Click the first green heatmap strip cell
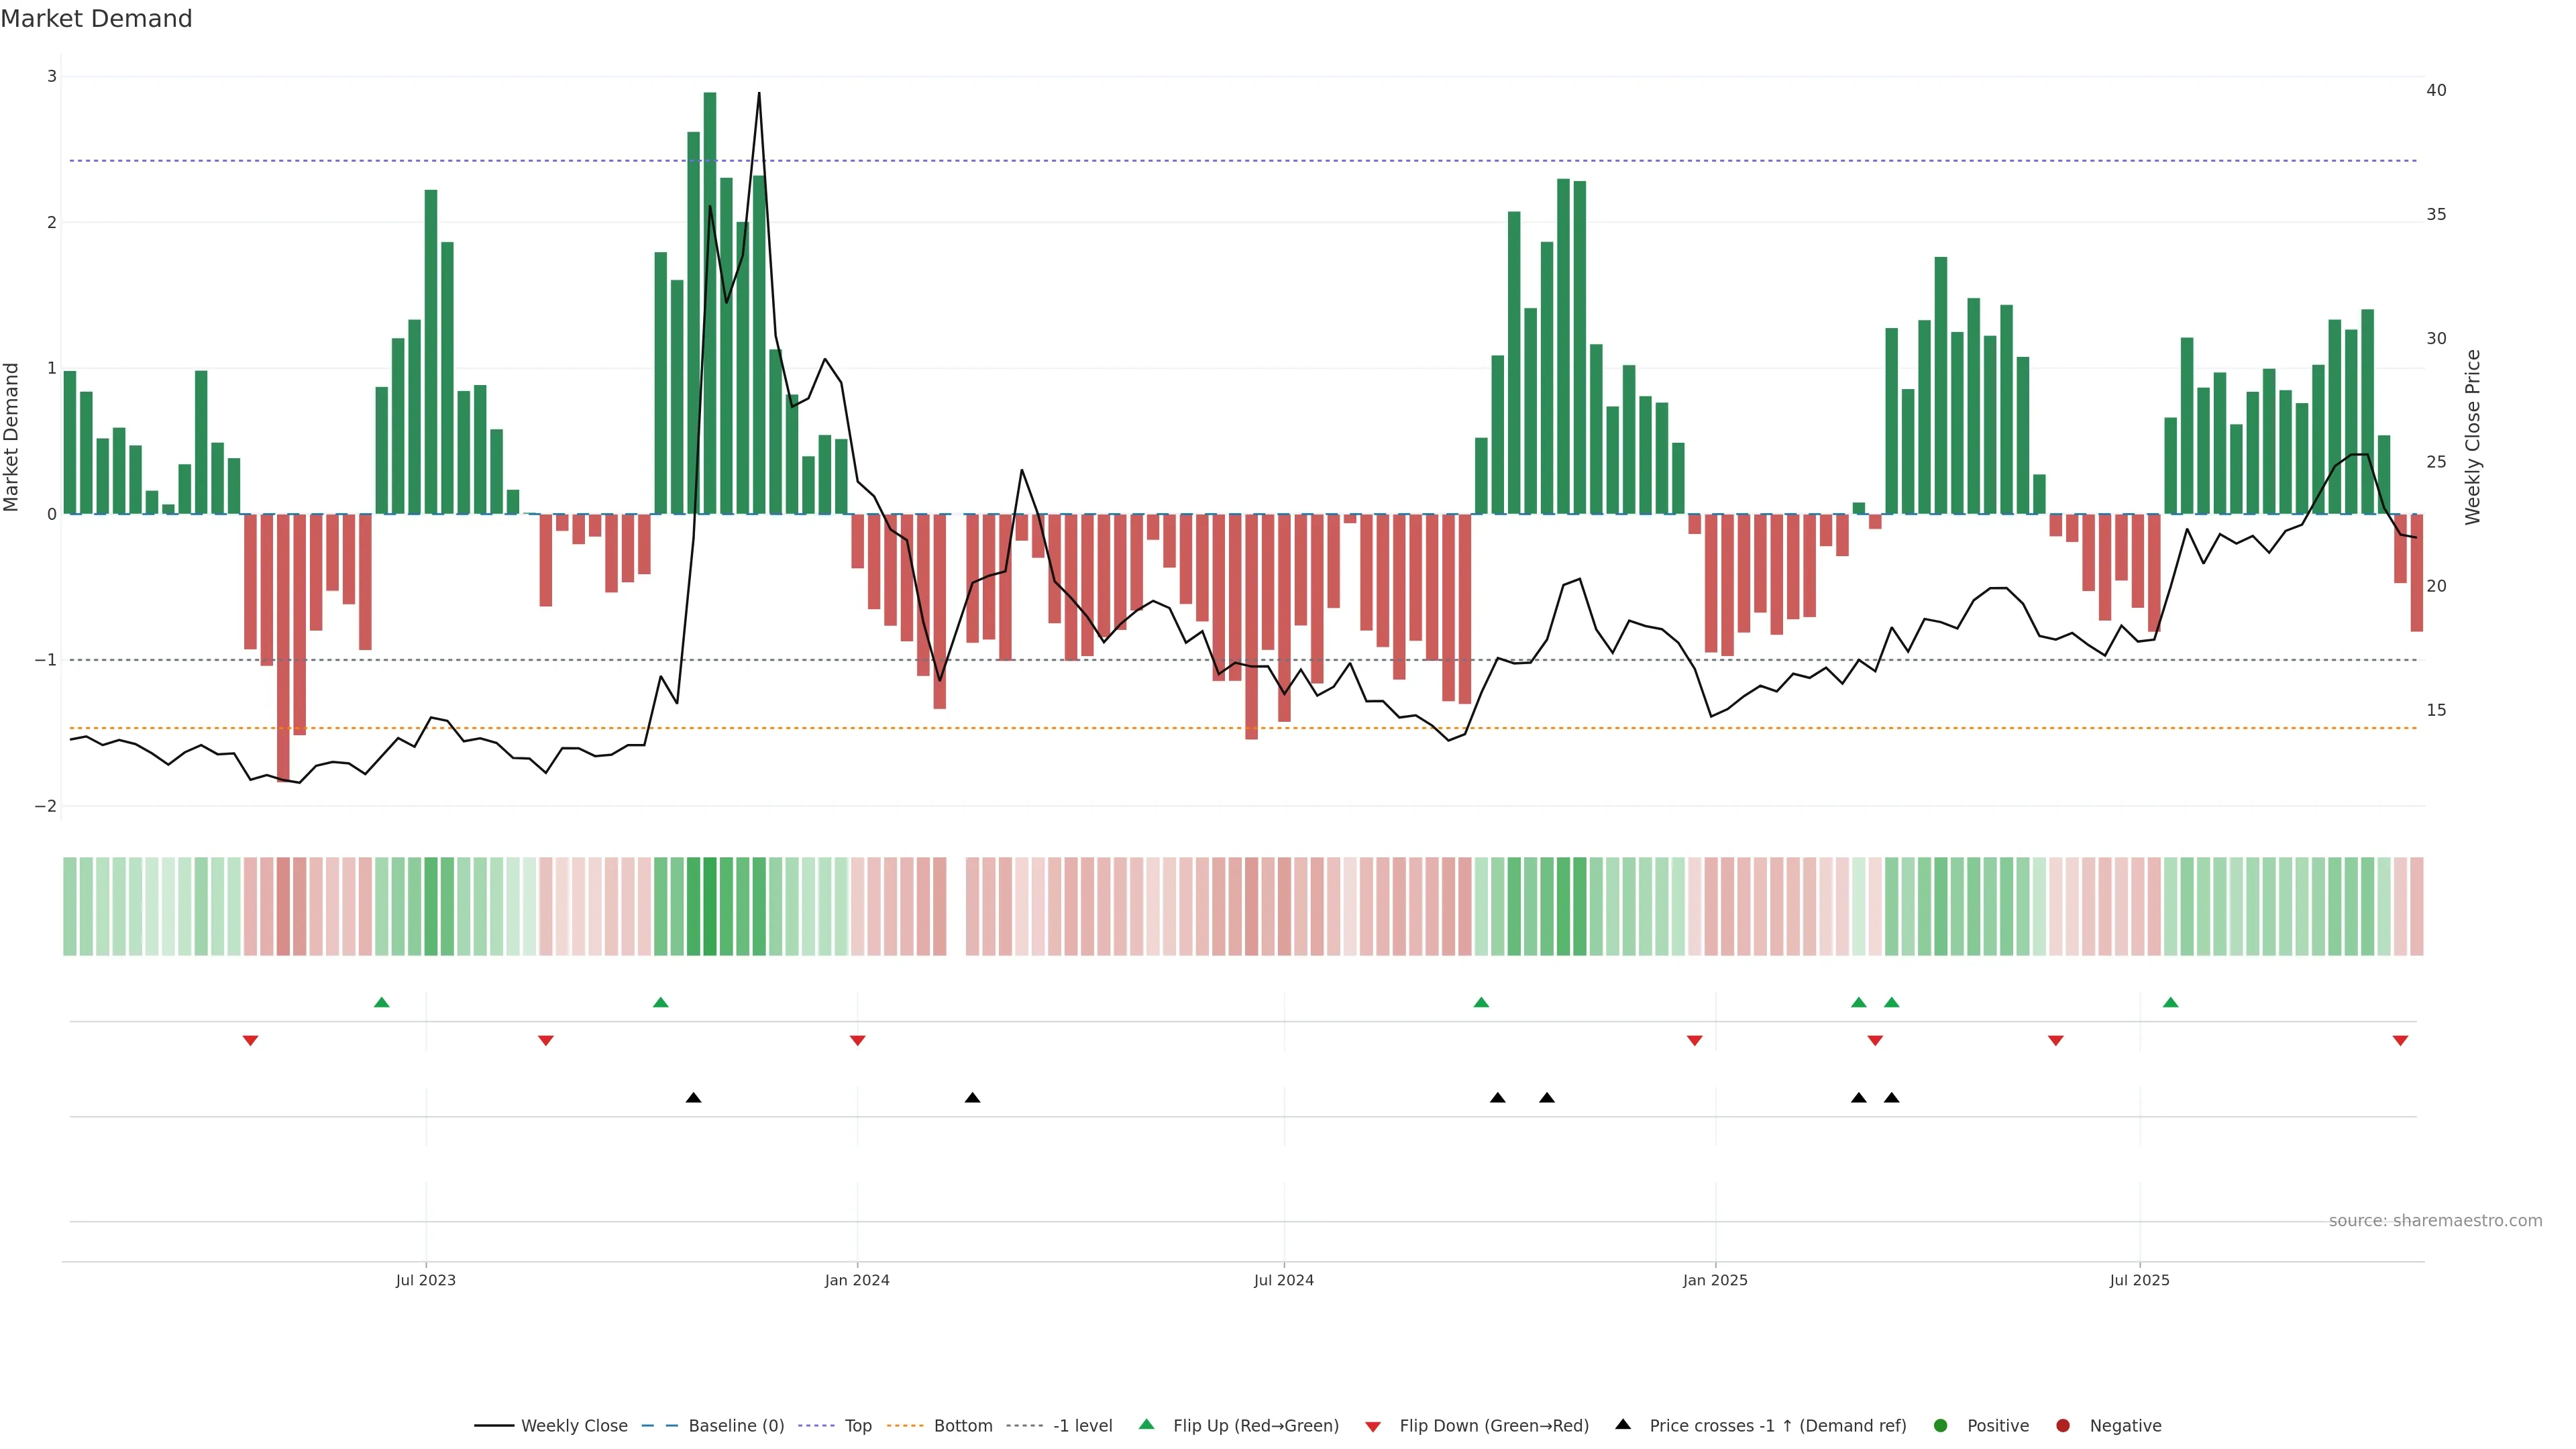Image resolution: width=2576 pixels, height=1449 pixels. (70, 906)
